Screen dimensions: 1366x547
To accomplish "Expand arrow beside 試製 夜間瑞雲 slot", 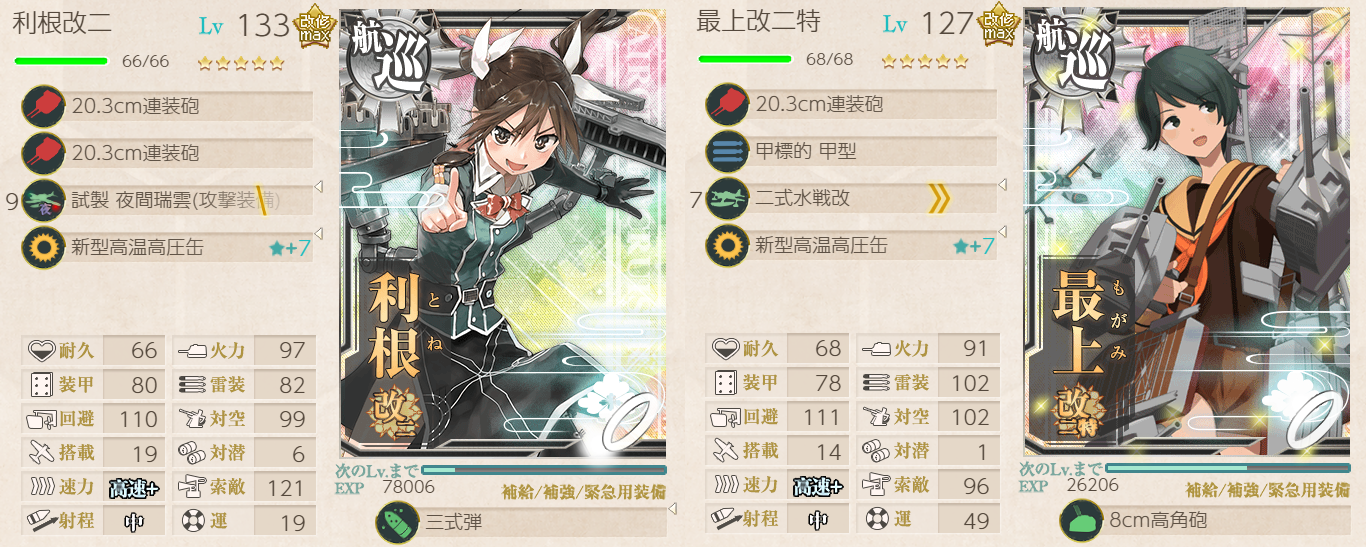I will point(319,186).
